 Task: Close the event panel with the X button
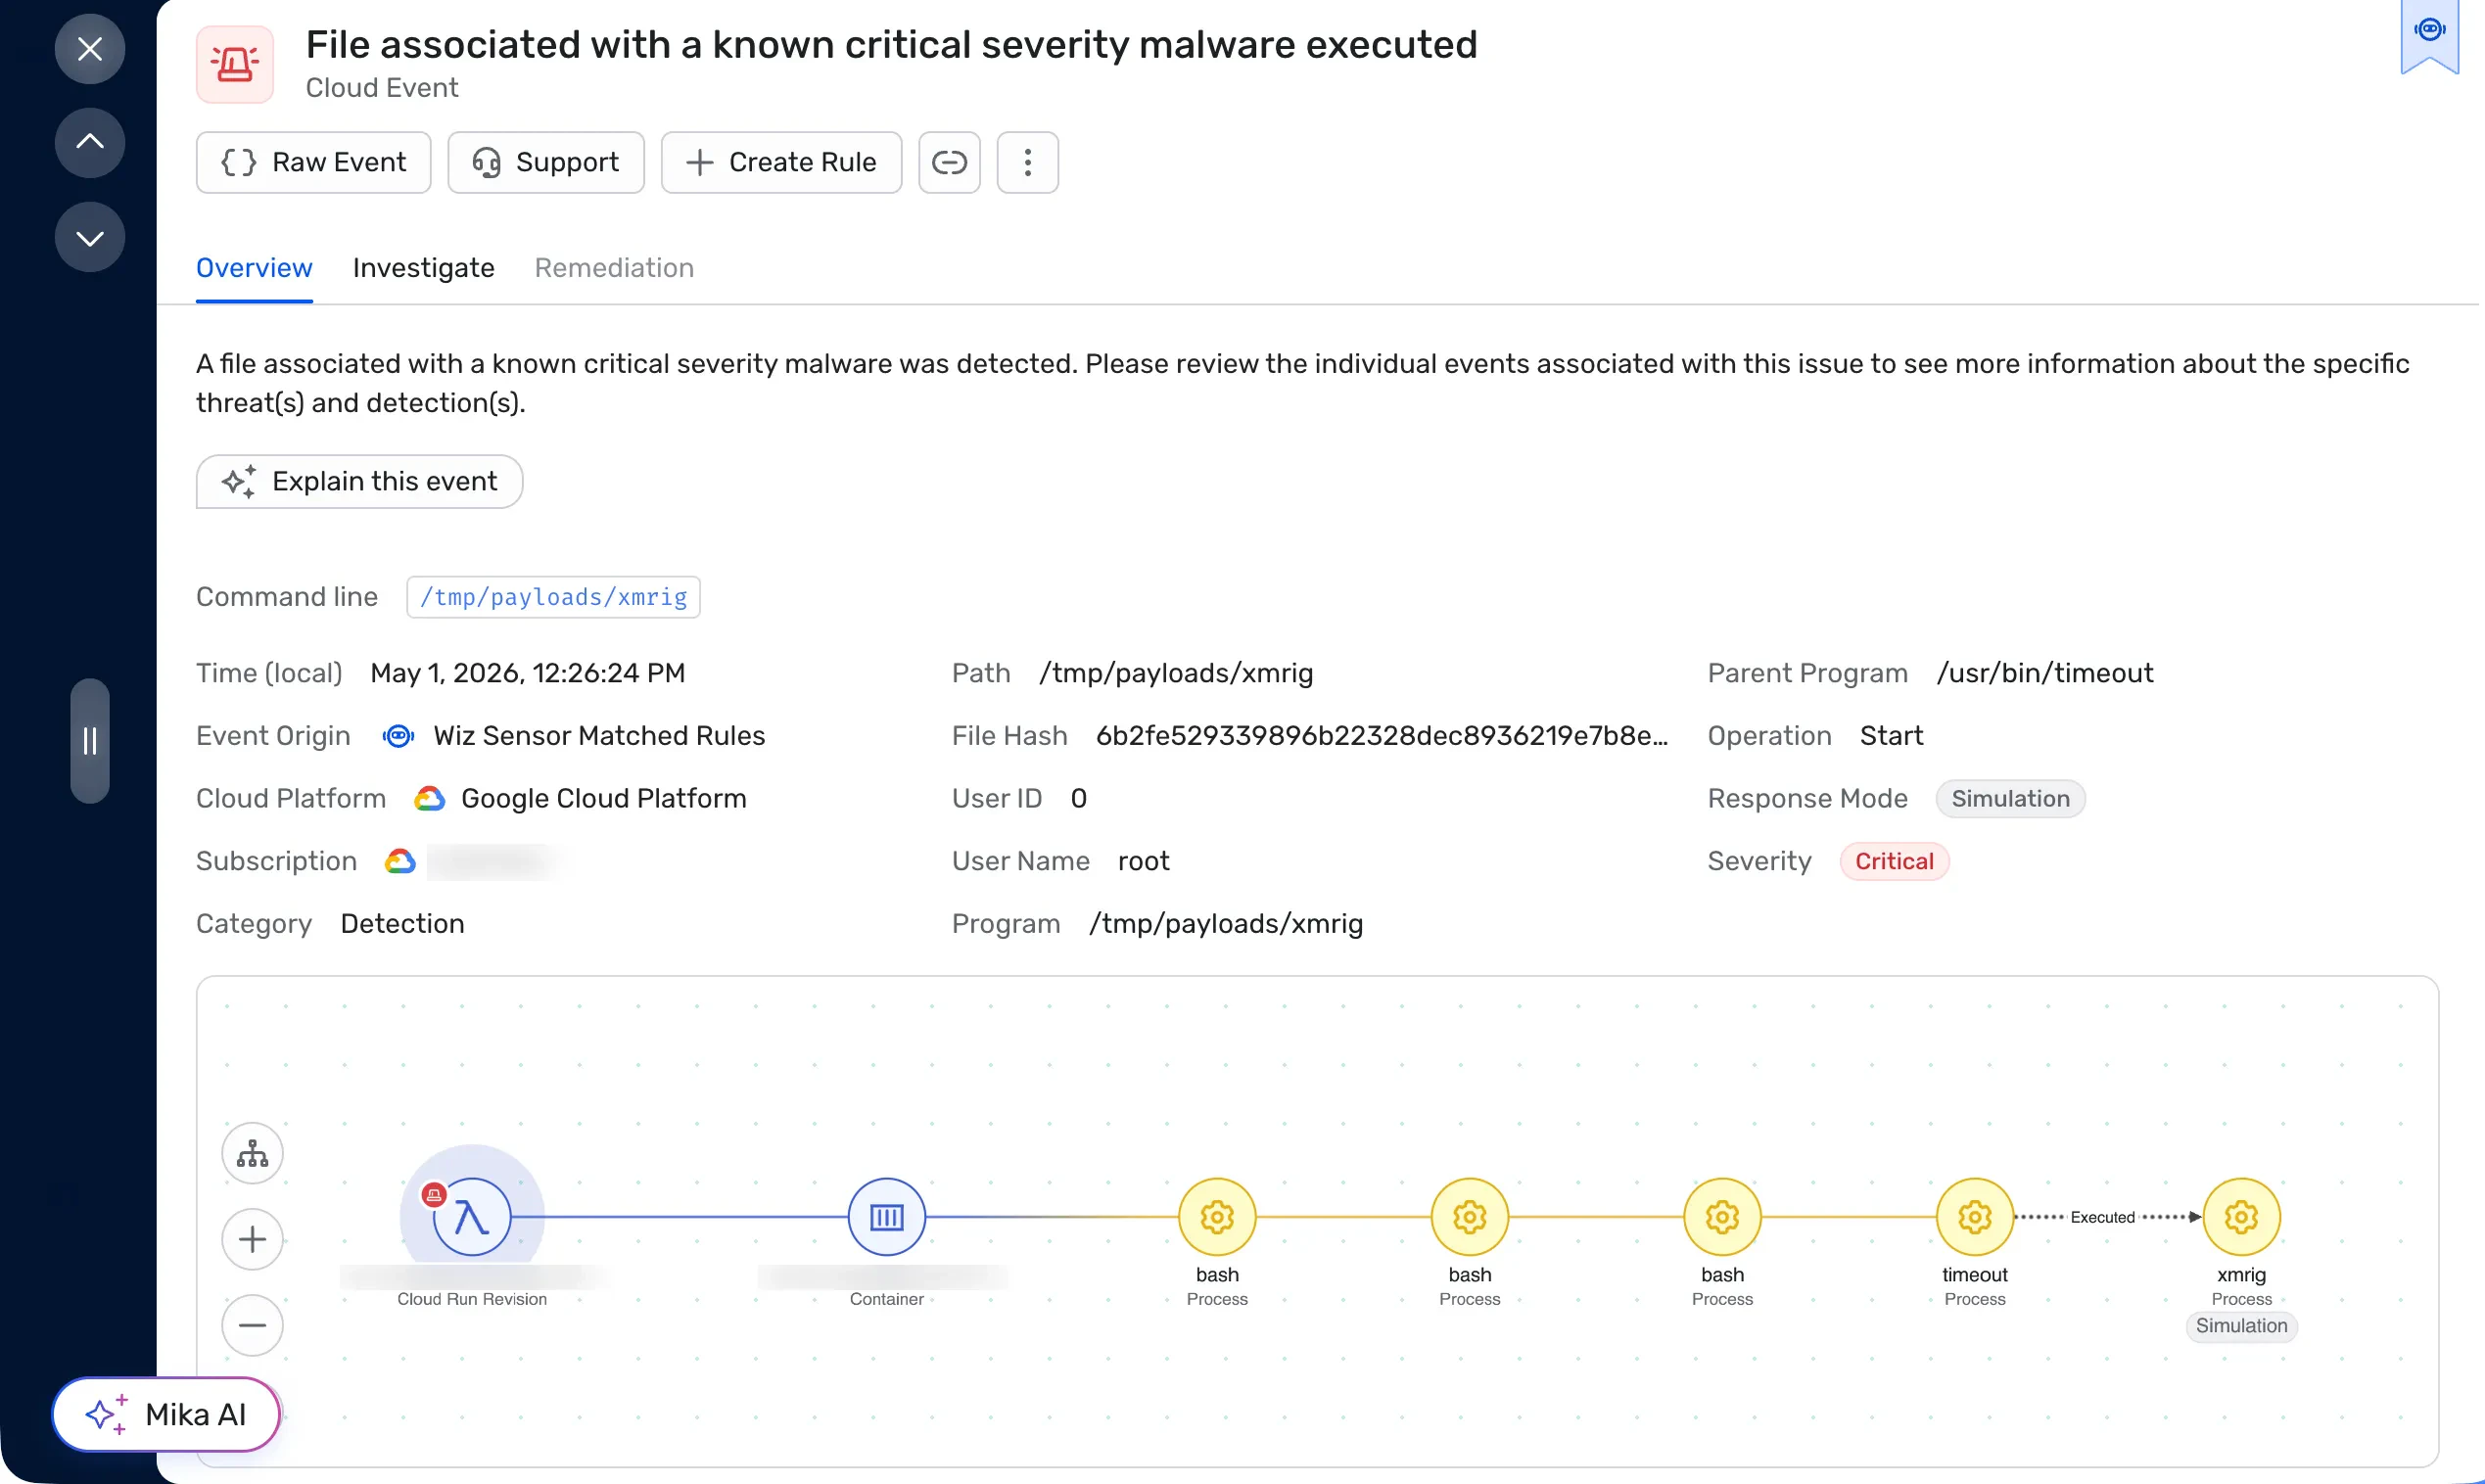click(90, 48)
